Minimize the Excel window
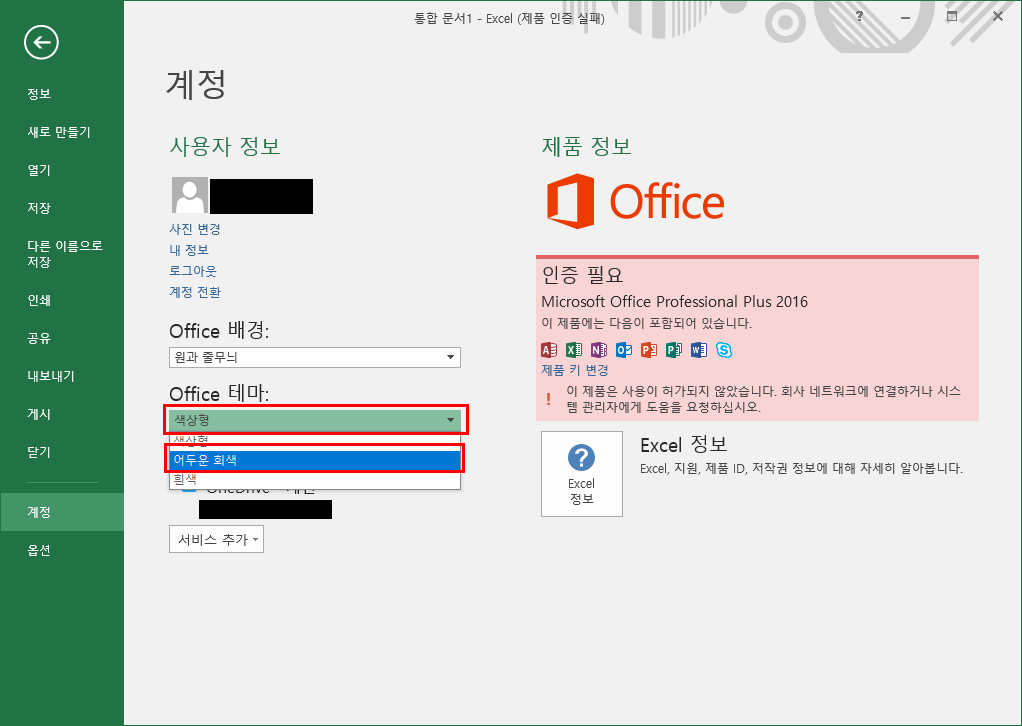1022x726 pixels. 905,17
